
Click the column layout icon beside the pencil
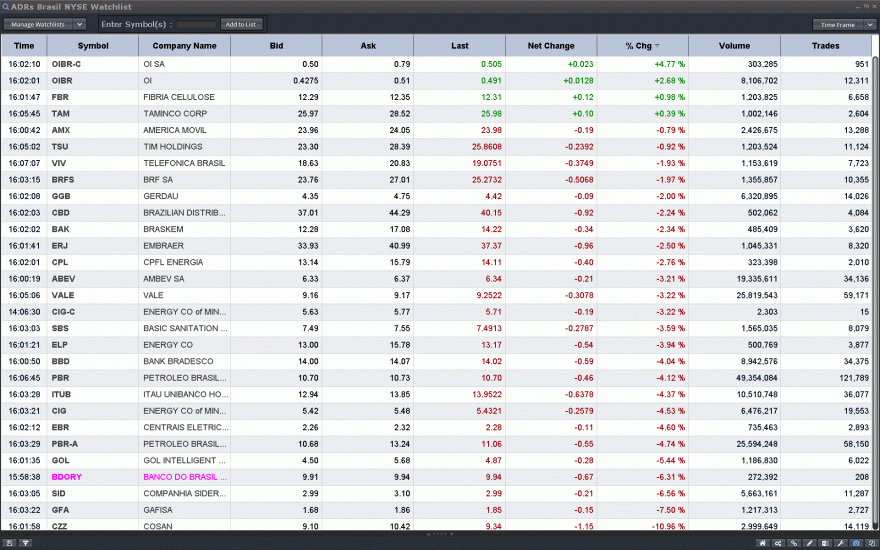tap(825, 543)
